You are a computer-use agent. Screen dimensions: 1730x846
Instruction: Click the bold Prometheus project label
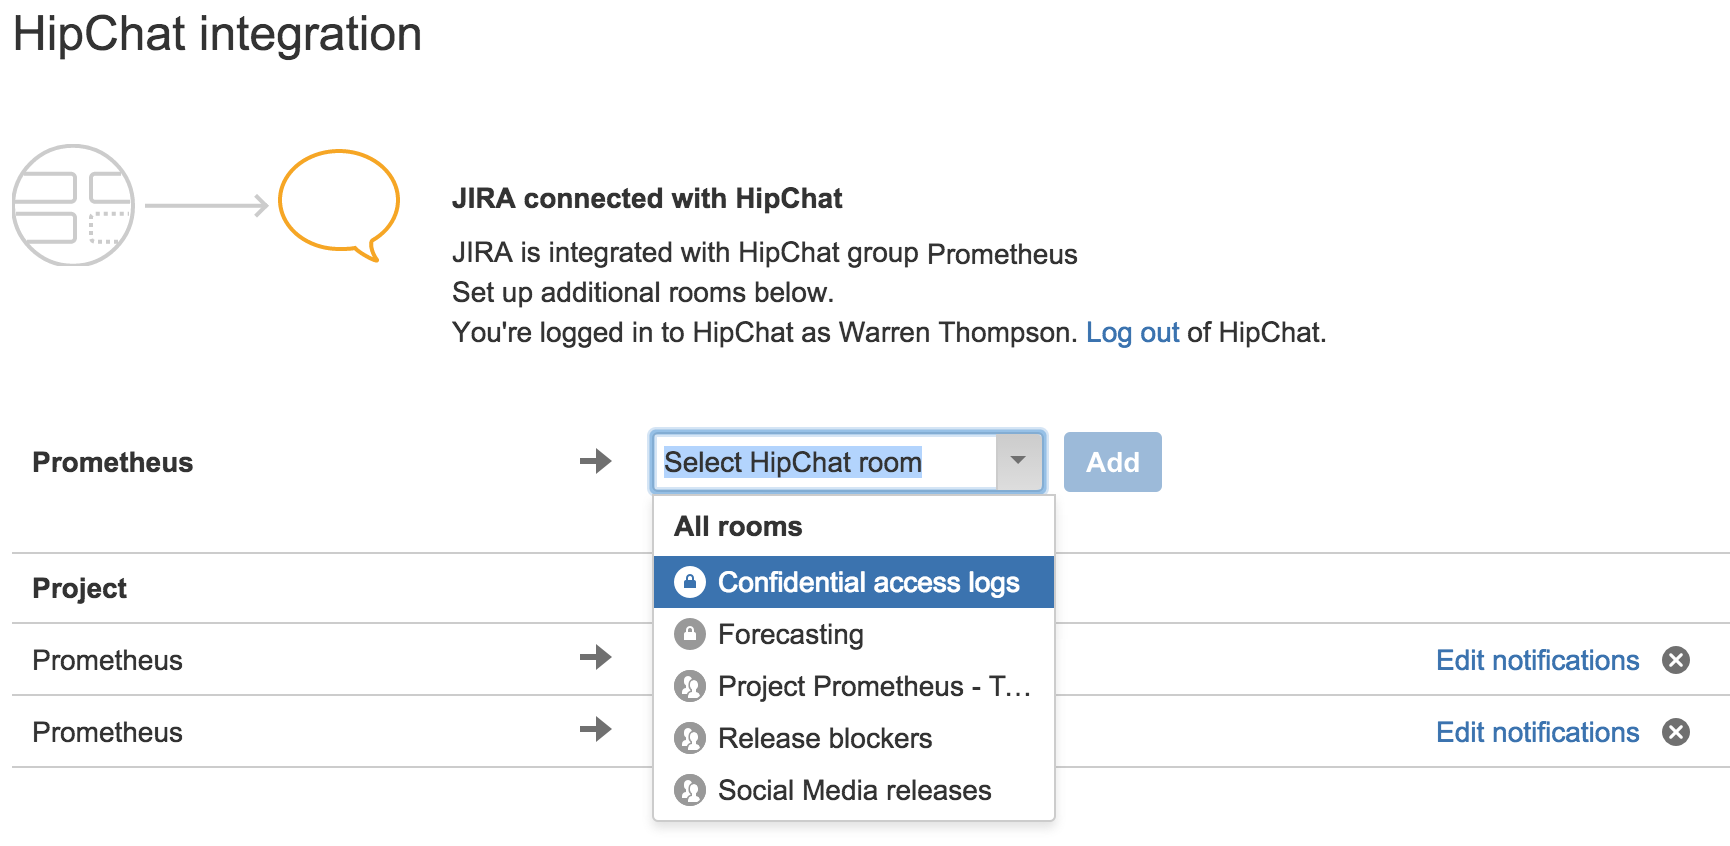tap(113, 462)
